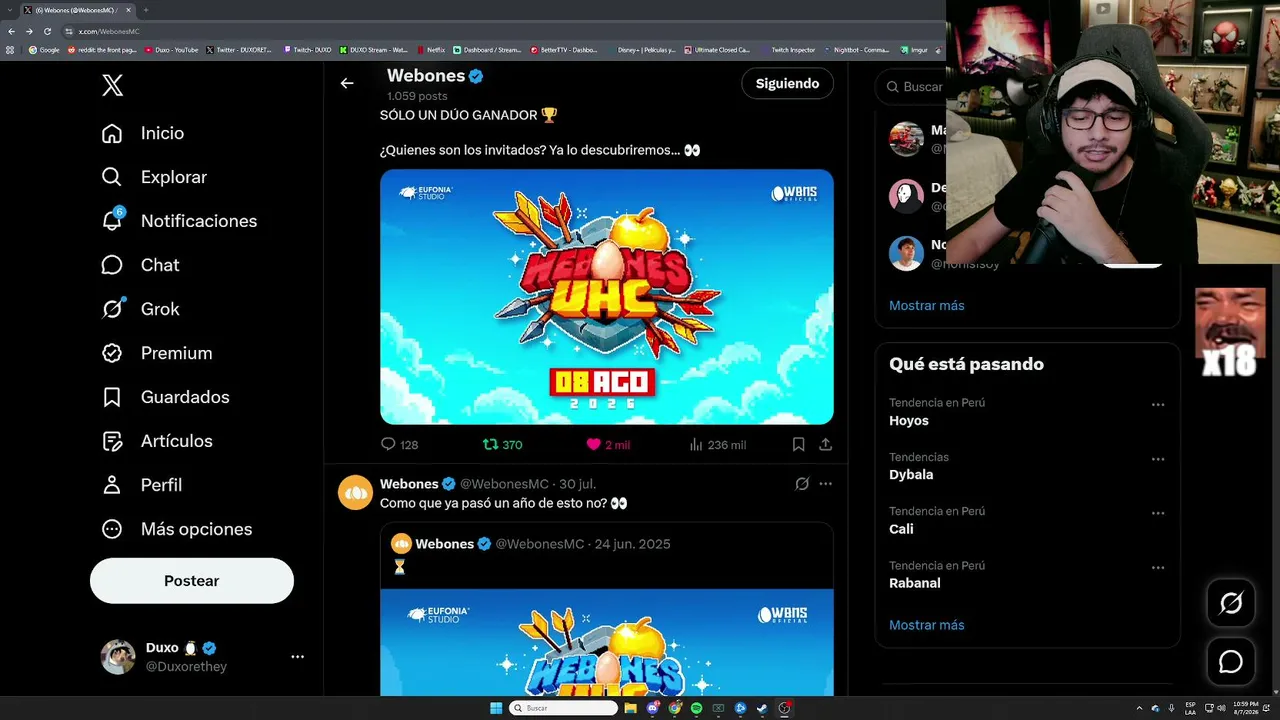Open File Explorer from the taskbar

click(x=630, y=708)
